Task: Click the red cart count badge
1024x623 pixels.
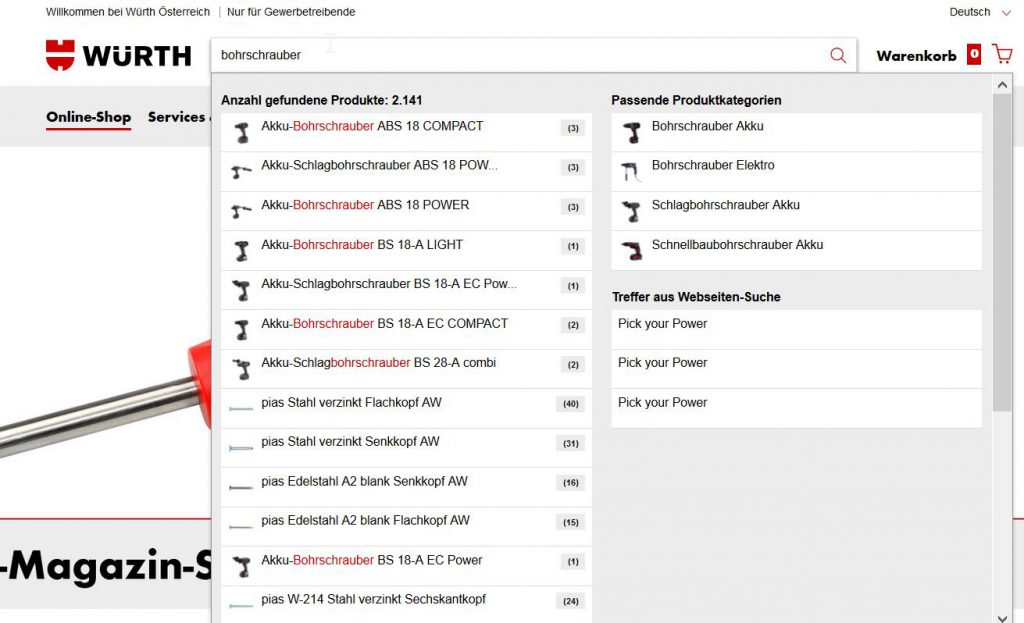Action: pyautogui.click(x=974, y=54)
